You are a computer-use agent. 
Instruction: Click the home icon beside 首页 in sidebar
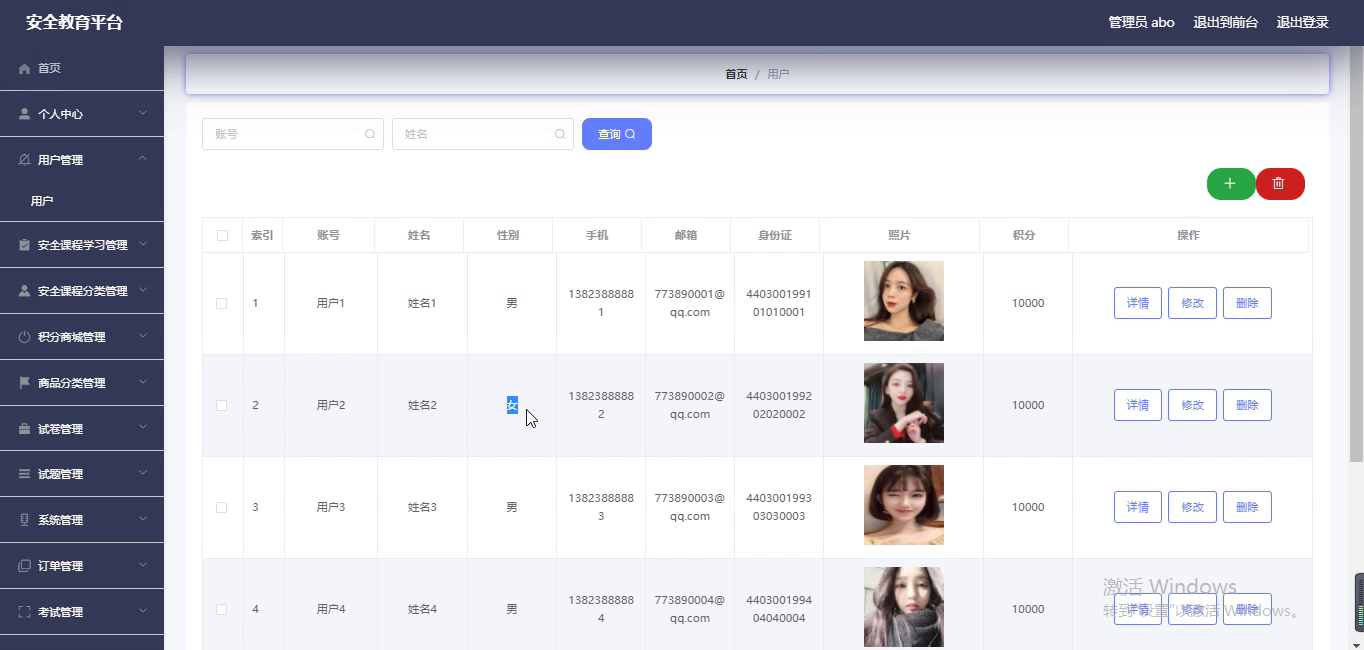coord(25,69)
